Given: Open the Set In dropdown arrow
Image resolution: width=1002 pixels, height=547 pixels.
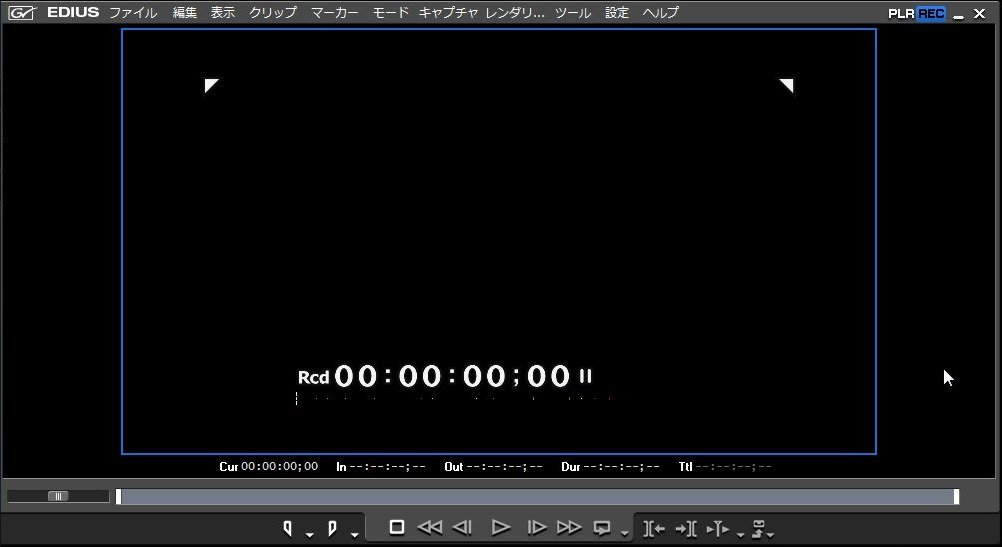Looking at the screenshot, I should pyautogui.click(x=309, y=534).
